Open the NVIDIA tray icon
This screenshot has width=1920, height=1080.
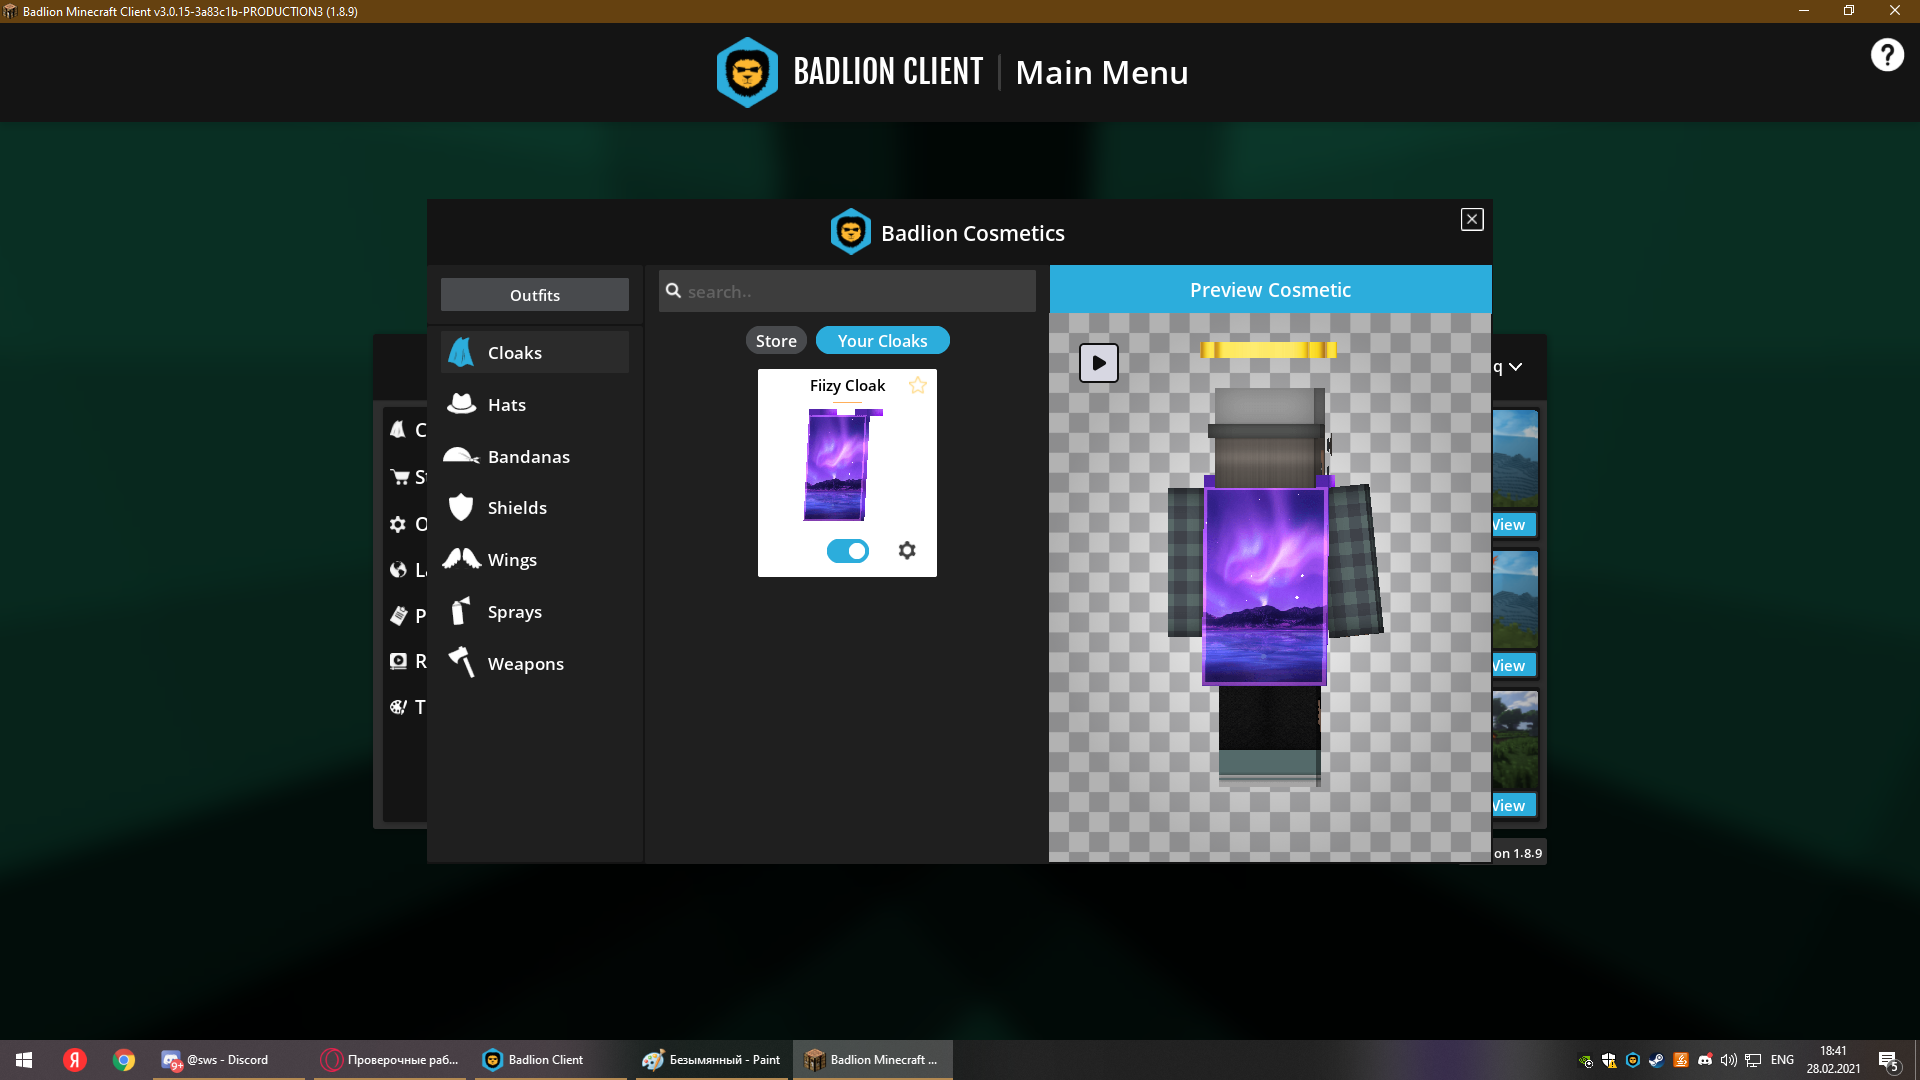[1585, 1060]
